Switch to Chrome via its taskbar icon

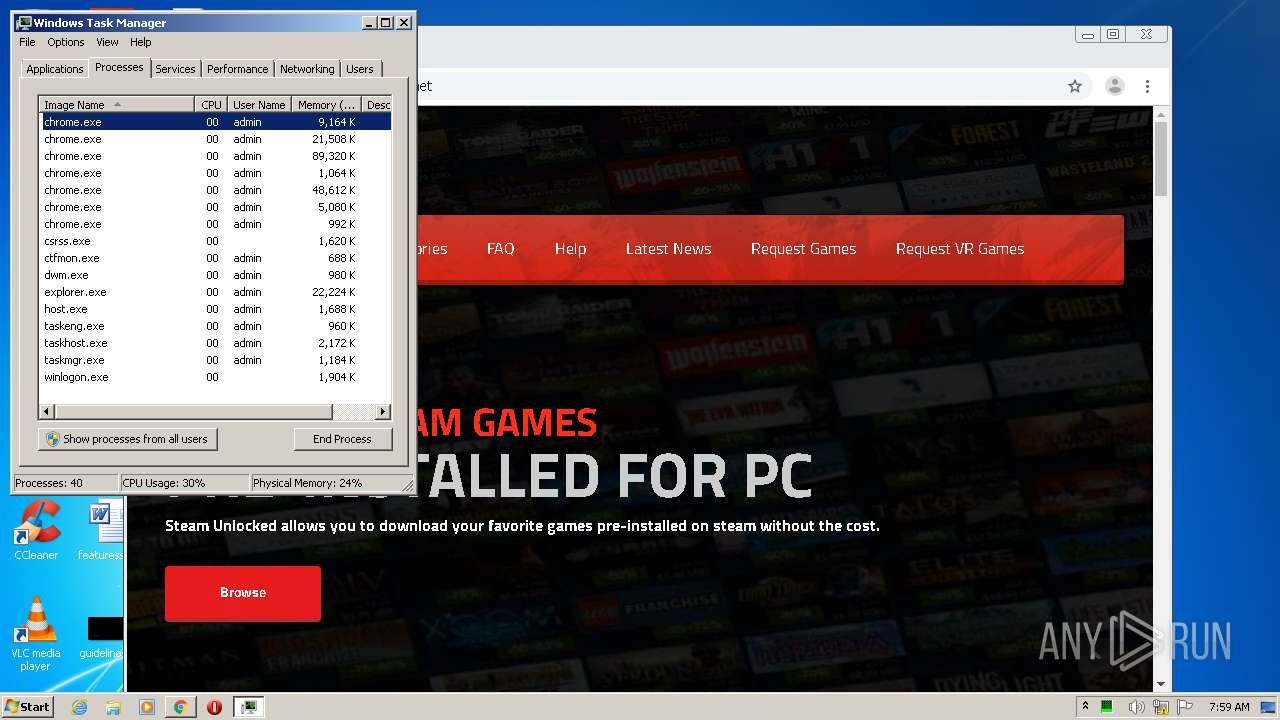pos(180,707)
